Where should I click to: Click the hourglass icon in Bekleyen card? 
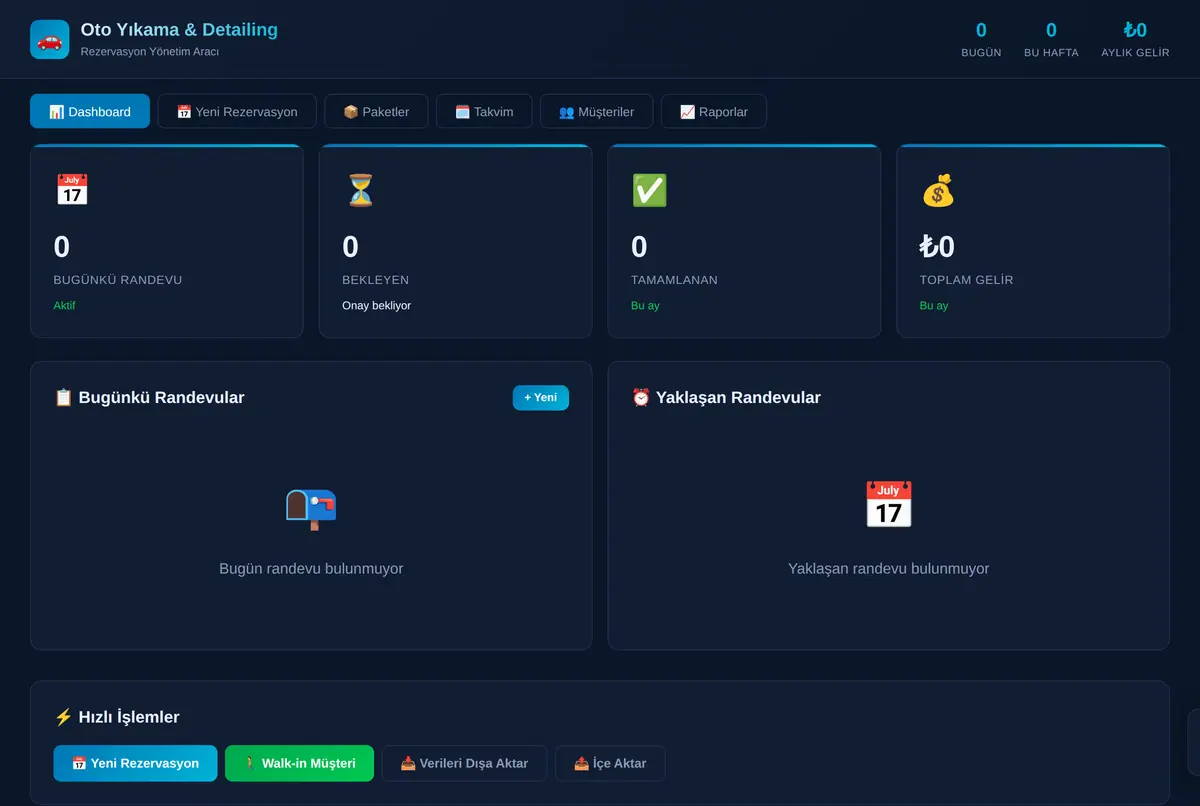pos(360,190)
